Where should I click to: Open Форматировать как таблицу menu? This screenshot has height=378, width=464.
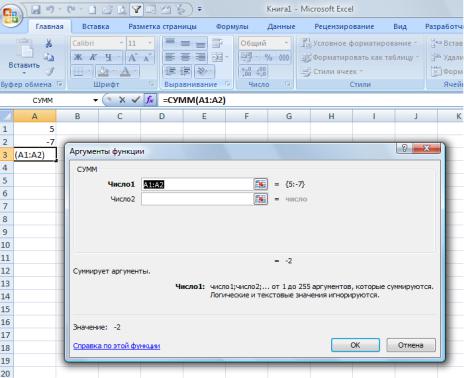pos(360,57)
